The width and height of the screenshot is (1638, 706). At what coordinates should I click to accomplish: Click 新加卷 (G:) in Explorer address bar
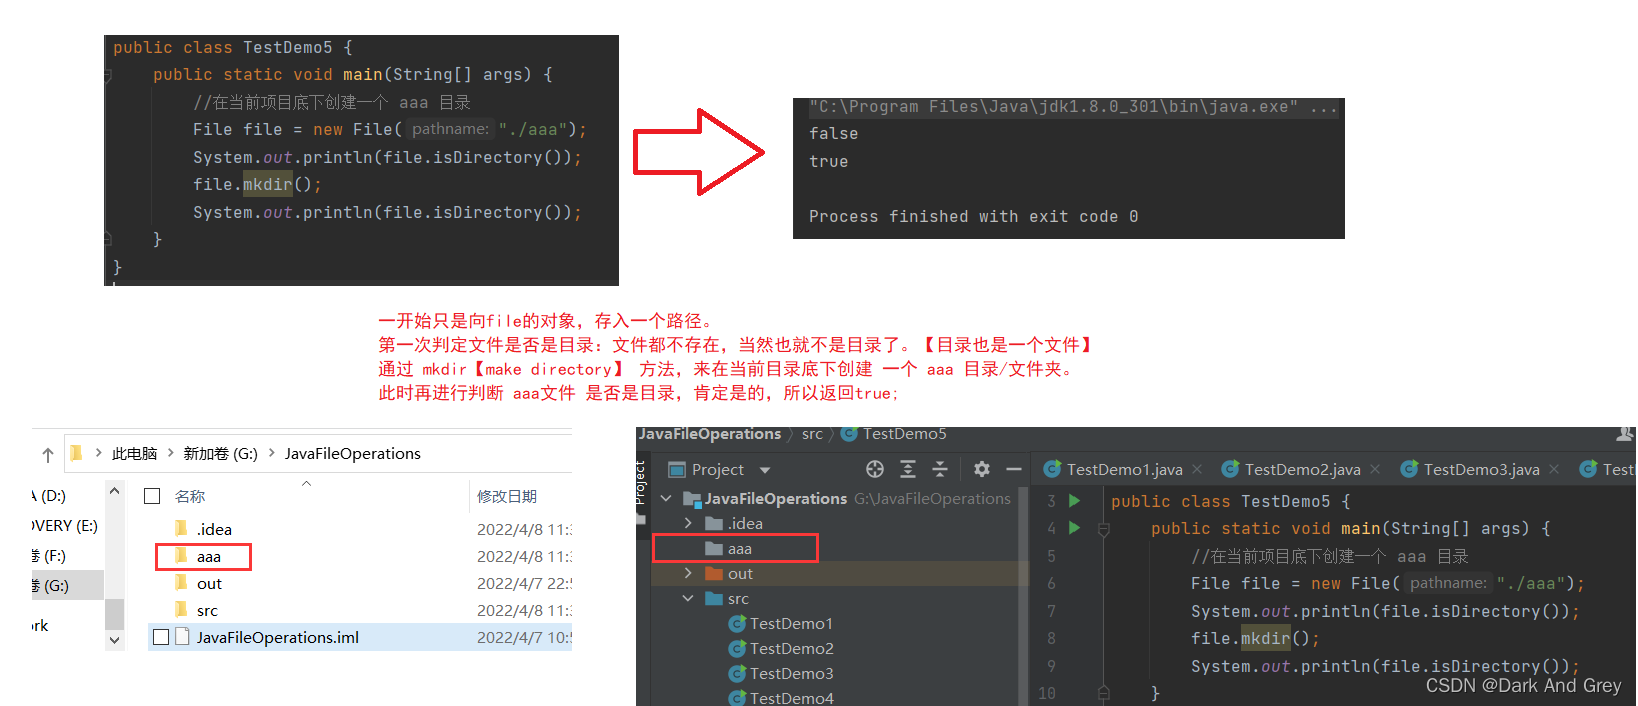click(x=220, y=453)
